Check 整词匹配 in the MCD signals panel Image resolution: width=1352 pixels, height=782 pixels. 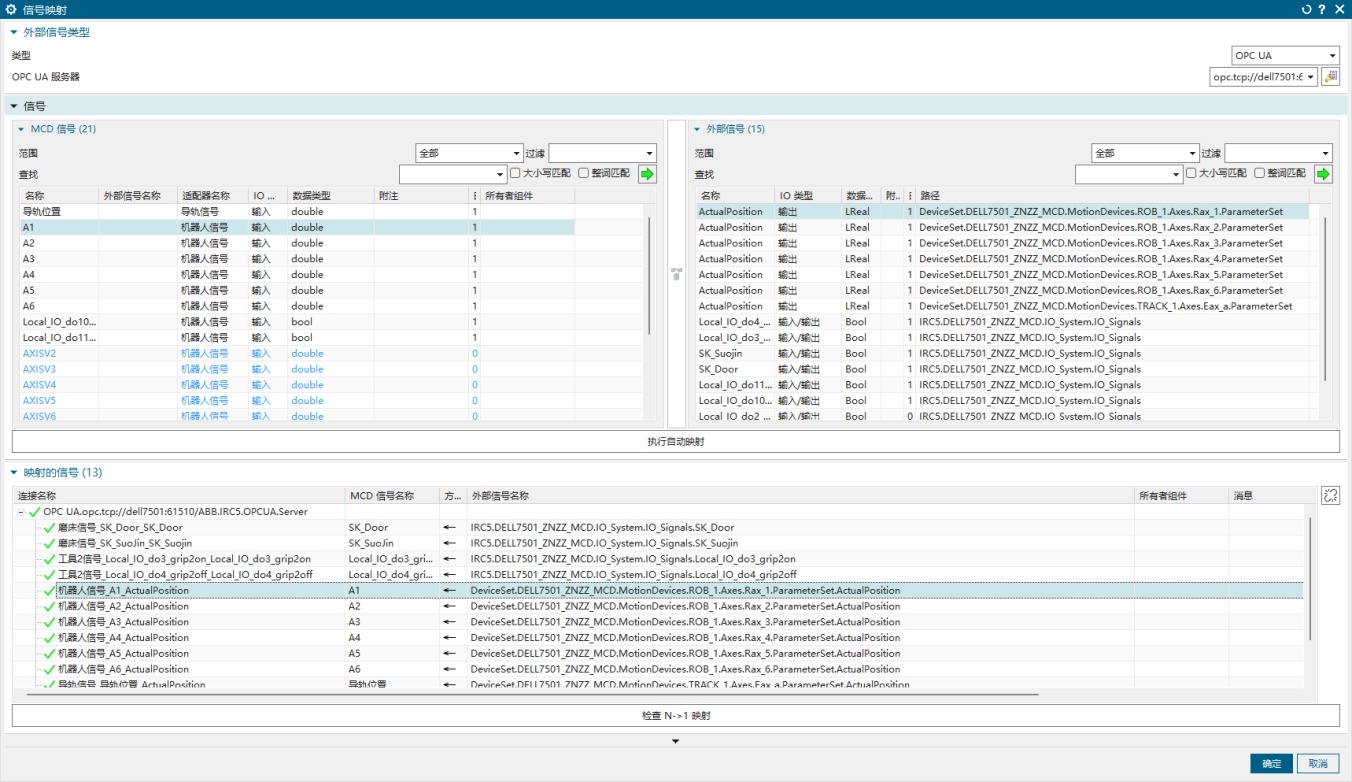pos(584,174)
